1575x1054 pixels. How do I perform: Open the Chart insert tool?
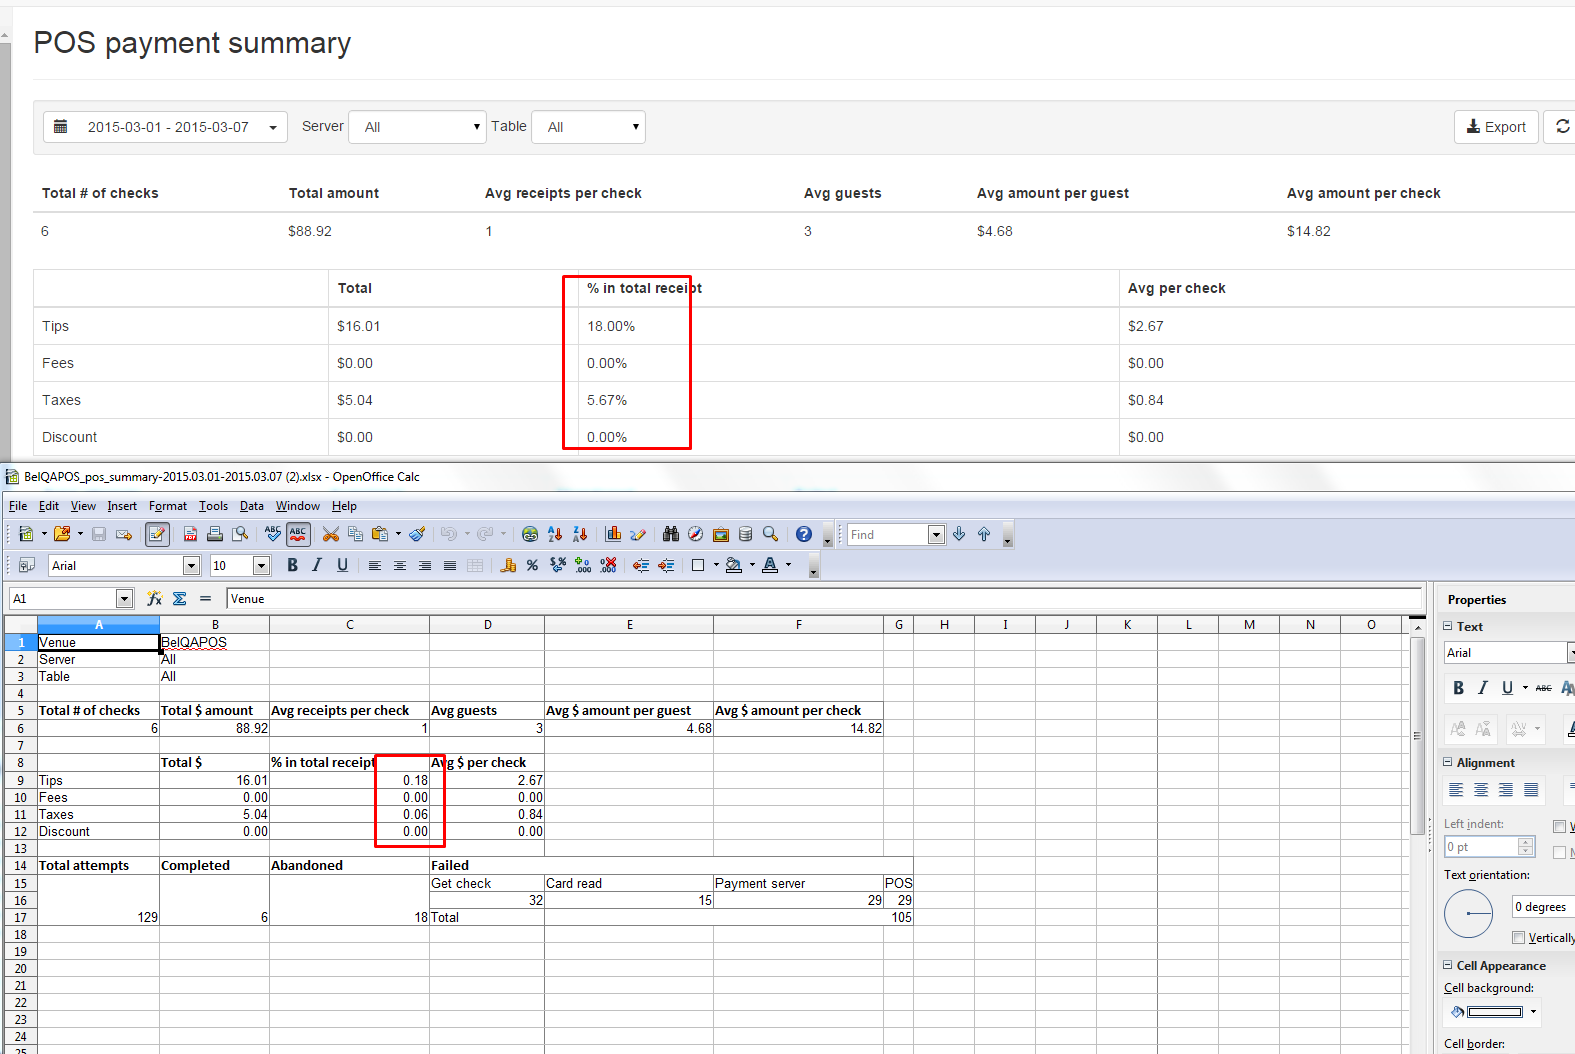point(613,535)
